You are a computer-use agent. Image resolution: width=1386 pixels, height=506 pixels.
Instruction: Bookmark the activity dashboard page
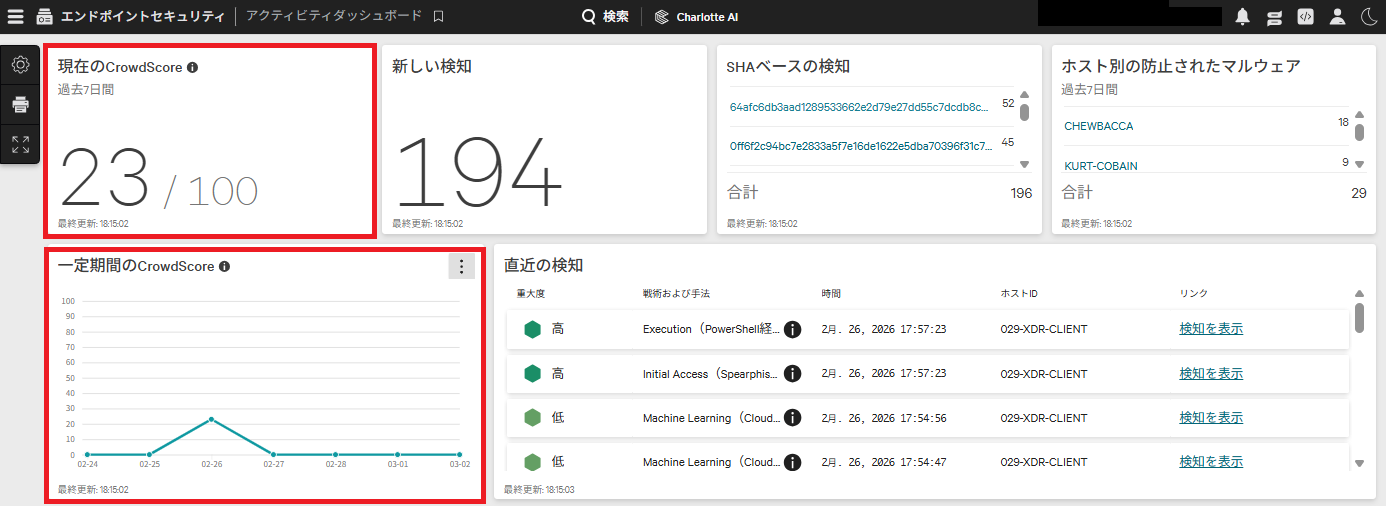438,17
